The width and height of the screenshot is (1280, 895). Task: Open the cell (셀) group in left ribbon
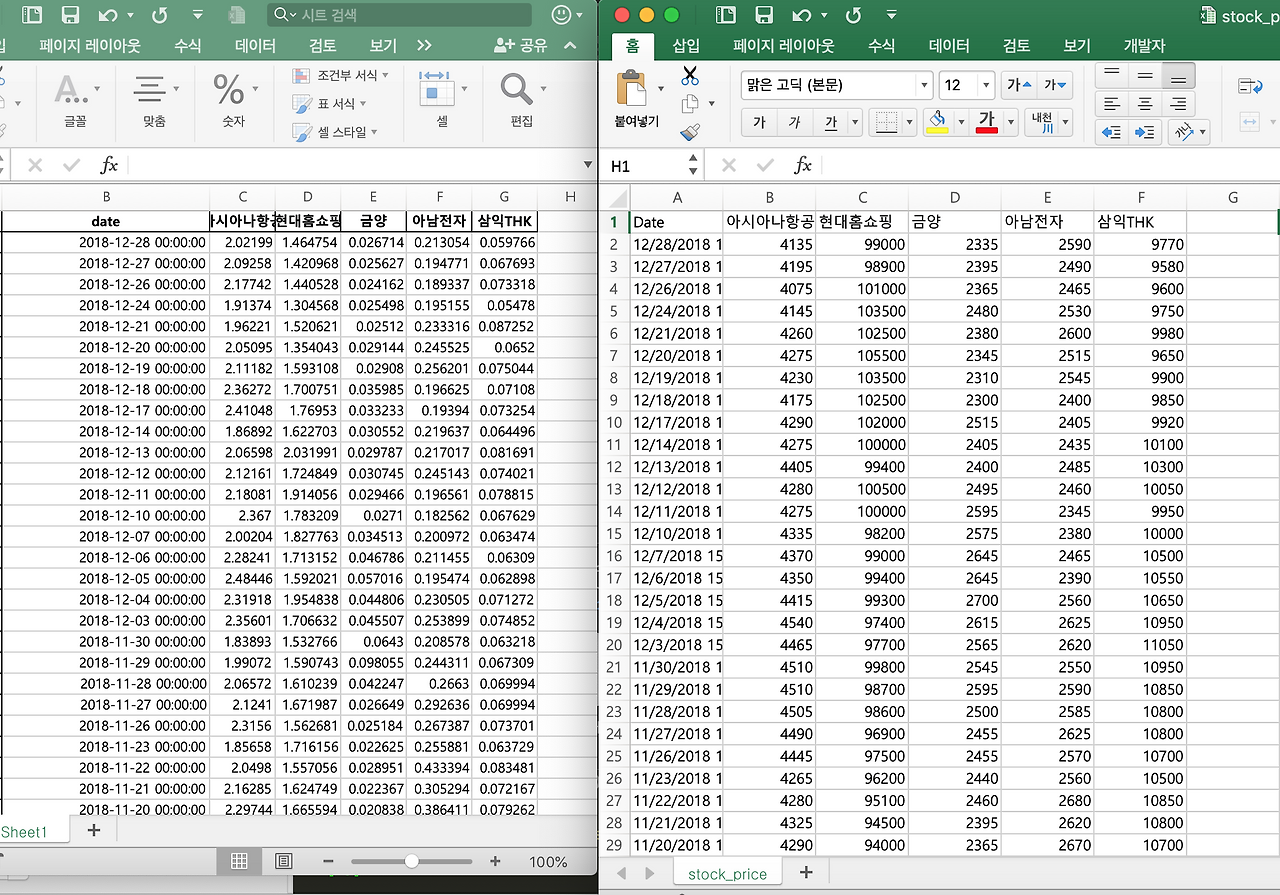442,101
